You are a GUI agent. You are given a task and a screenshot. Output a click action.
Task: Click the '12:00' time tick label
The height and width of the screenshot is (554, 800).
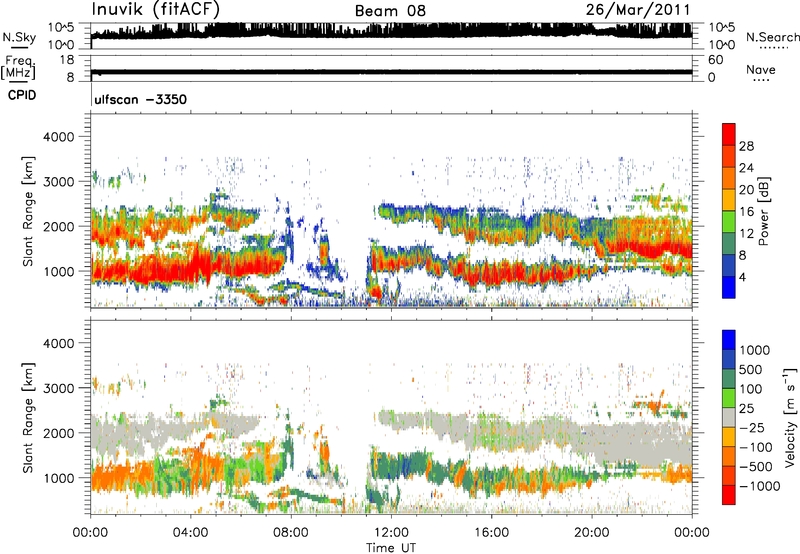click(x=391, y=533)
